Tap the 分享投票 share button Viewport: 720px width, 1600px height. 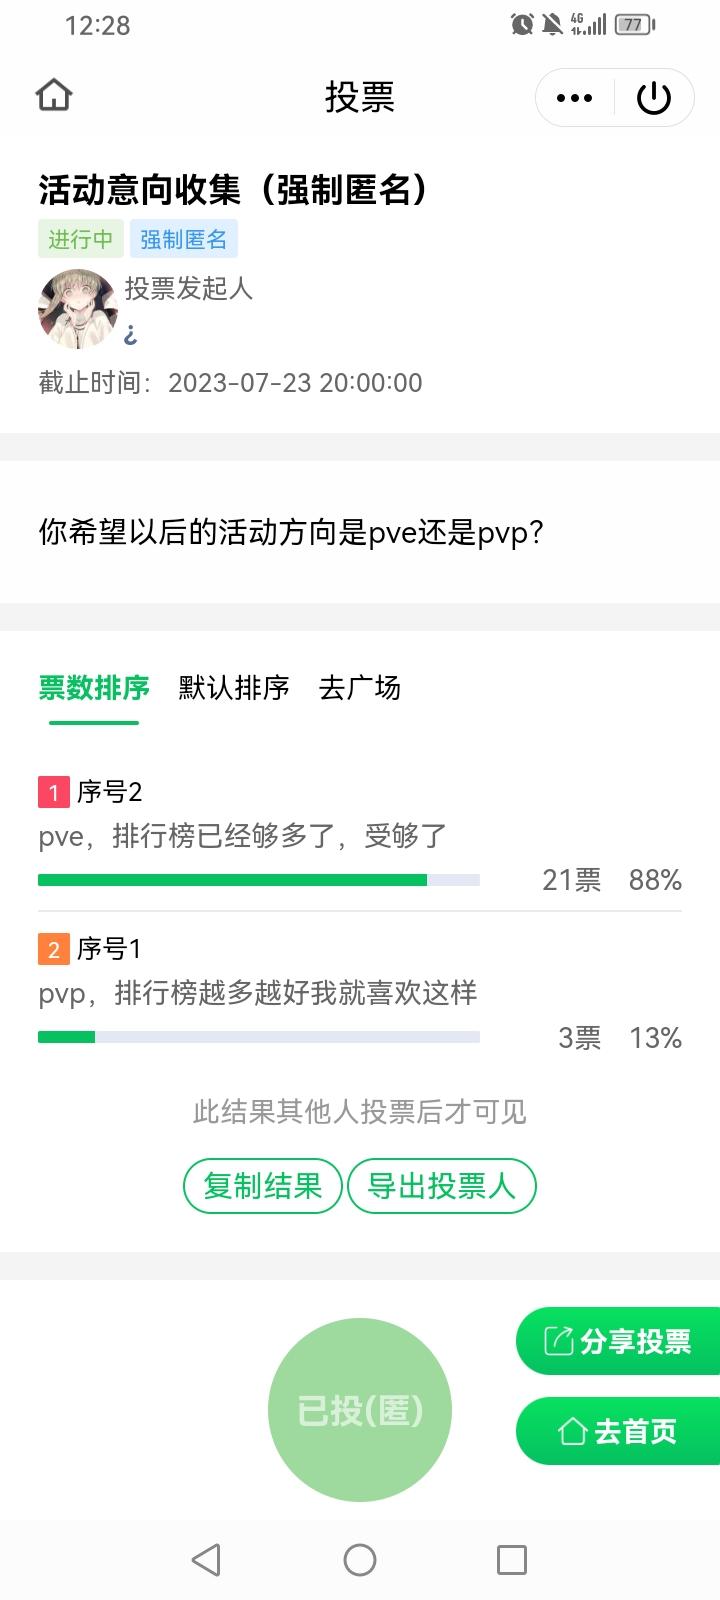[x=618, y=1341]
